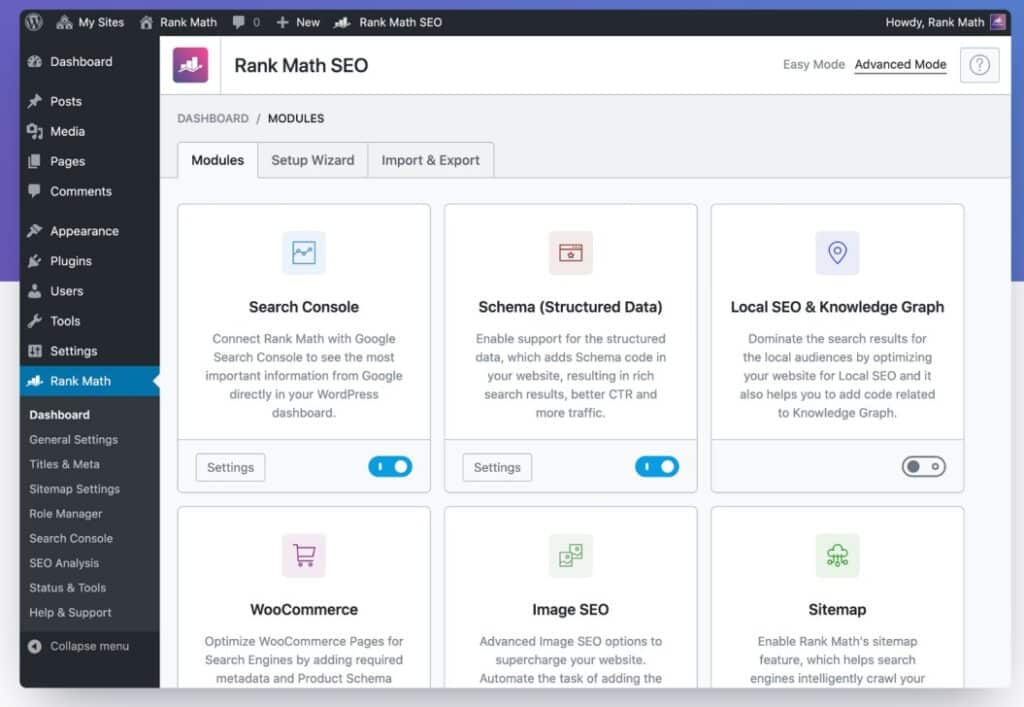Click the Dashboard submenu item under Rank Math

click(59, 415)
